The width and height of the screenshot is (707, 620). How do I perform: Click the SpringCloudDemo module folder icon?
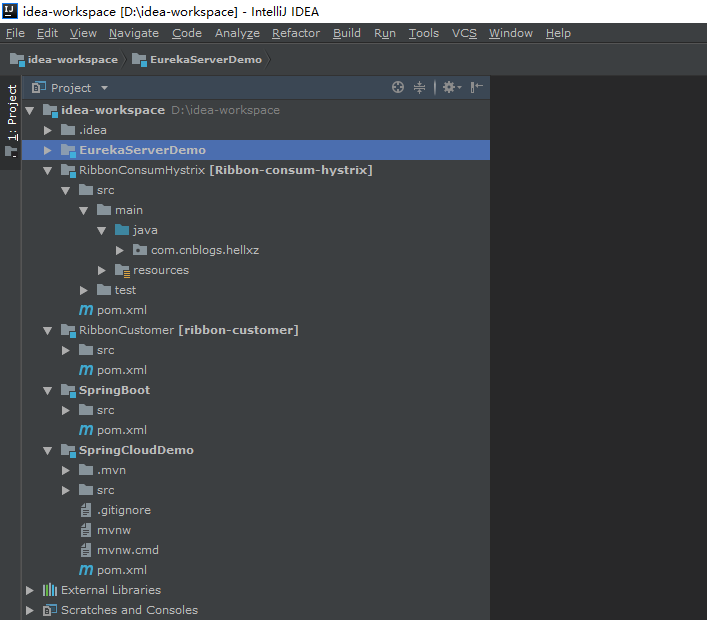click(68, 451)
